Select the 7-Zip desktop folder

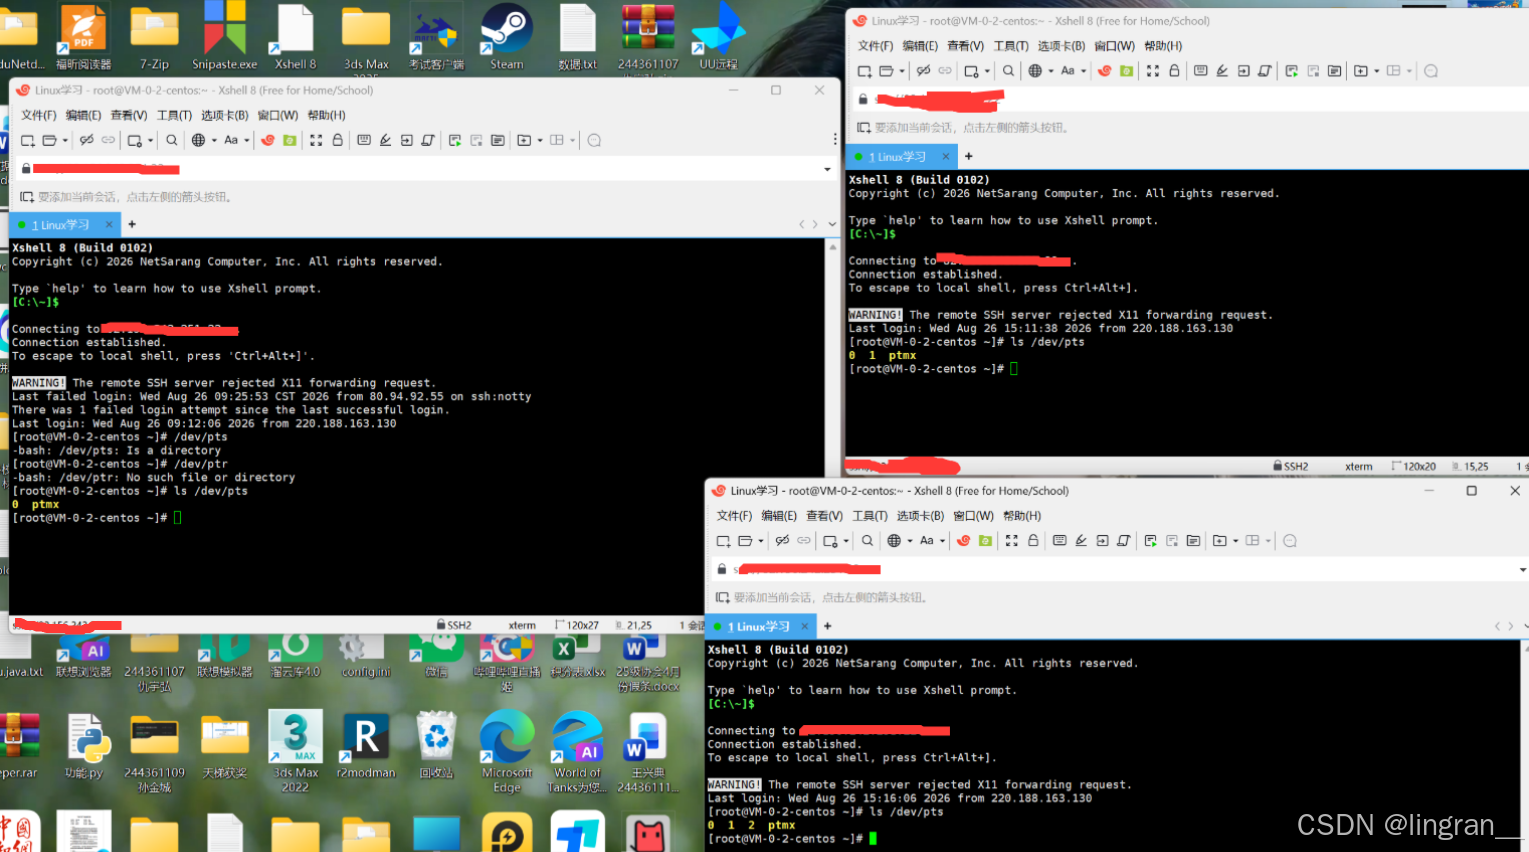(154, 37)
